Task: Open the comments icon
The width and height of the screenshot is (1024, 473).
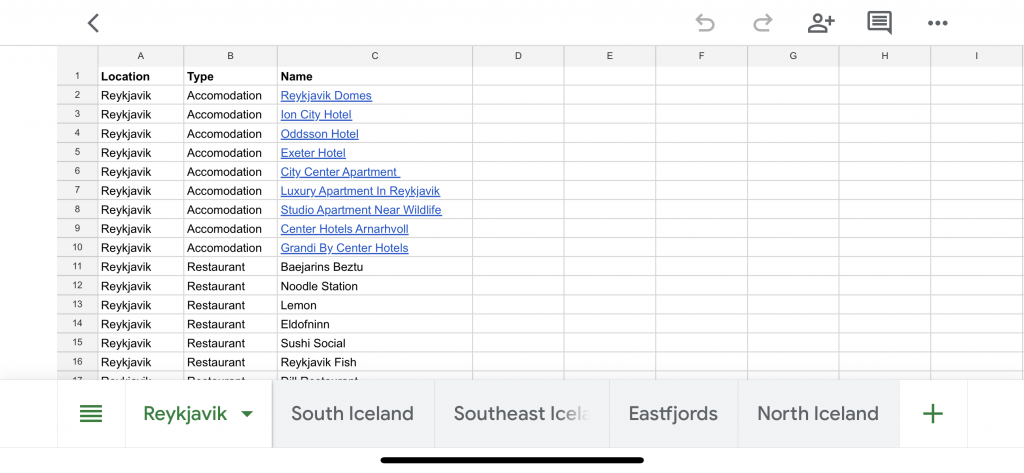Action: click(879, 24)
